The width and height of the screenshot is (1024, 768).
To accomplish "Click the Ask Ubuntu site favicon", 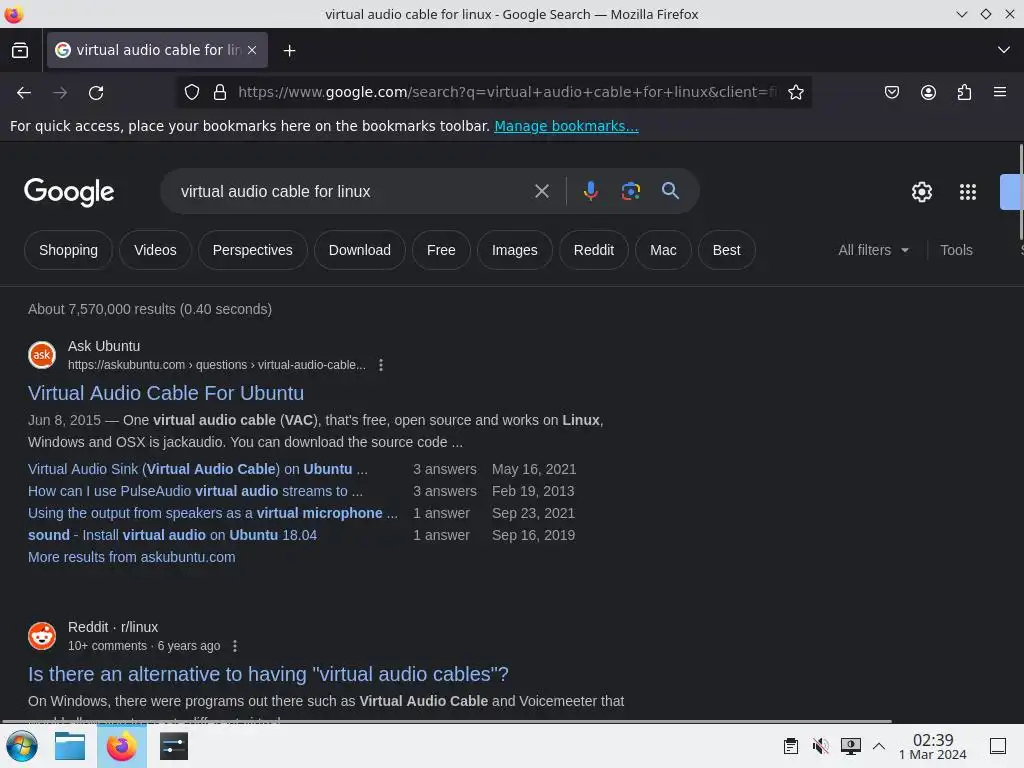I will [x=42, y=355].
